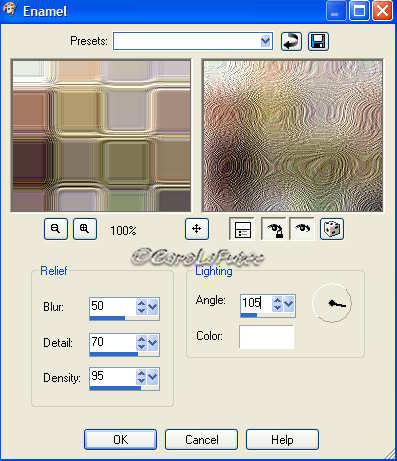Randomize parameters with the dice icon
The height and width of the screenshot is (461, 397).
click(332, 229)
